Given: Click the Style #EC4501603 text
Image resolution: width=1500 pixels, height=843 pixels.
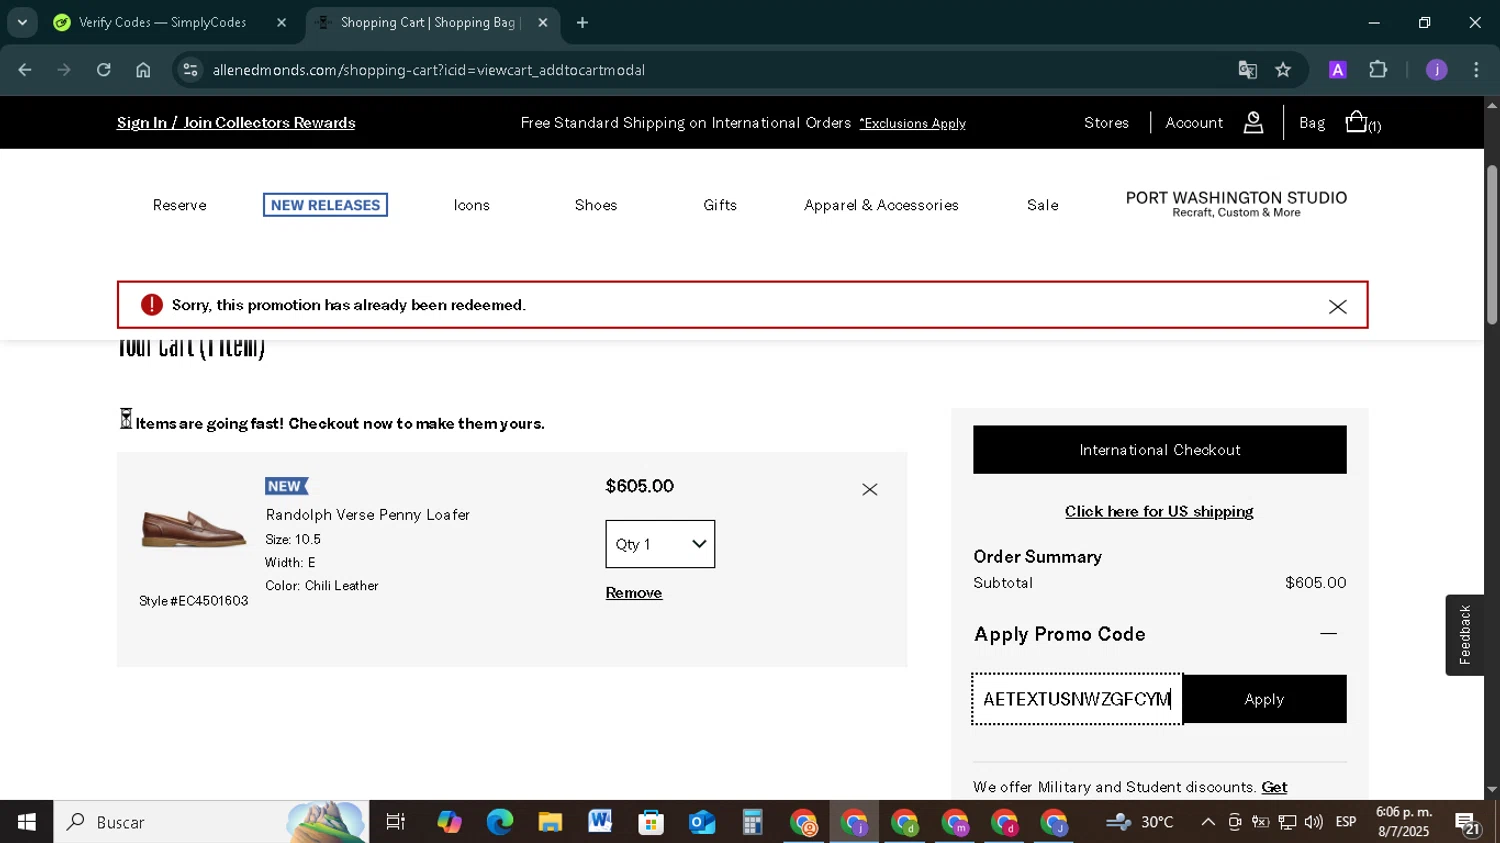Looking at the screenshot, I should point(193,601).
